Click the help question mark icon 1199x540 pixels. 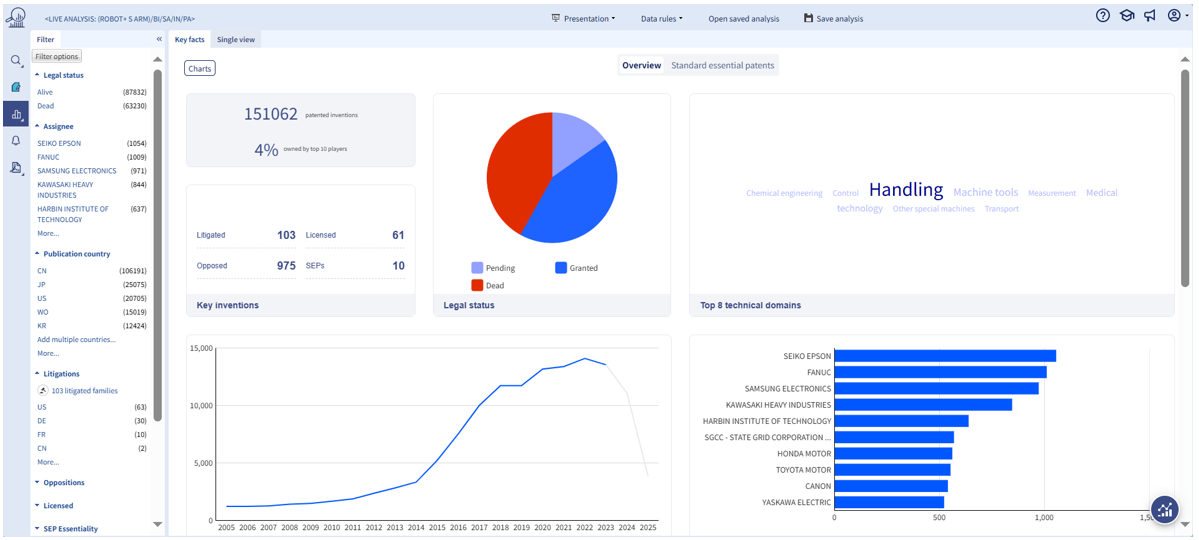[x=1103, y=17]
